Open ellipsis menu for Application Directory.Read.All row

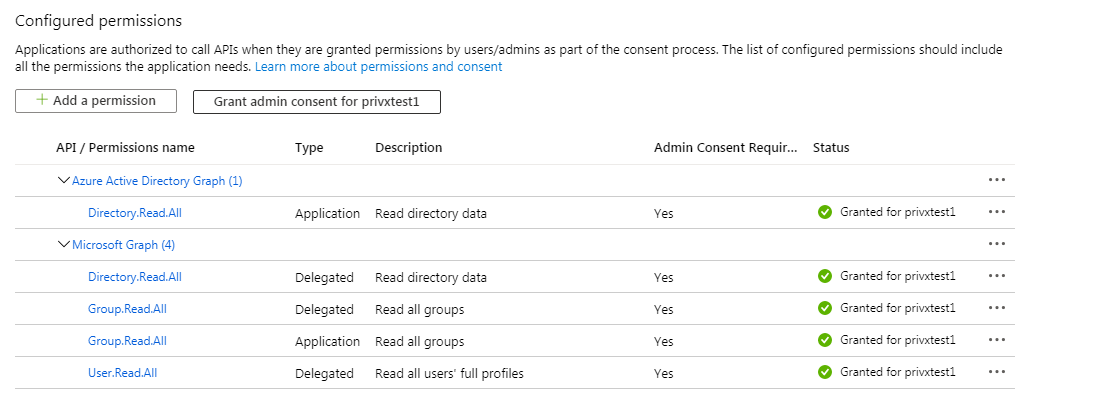tap(995, 212)
